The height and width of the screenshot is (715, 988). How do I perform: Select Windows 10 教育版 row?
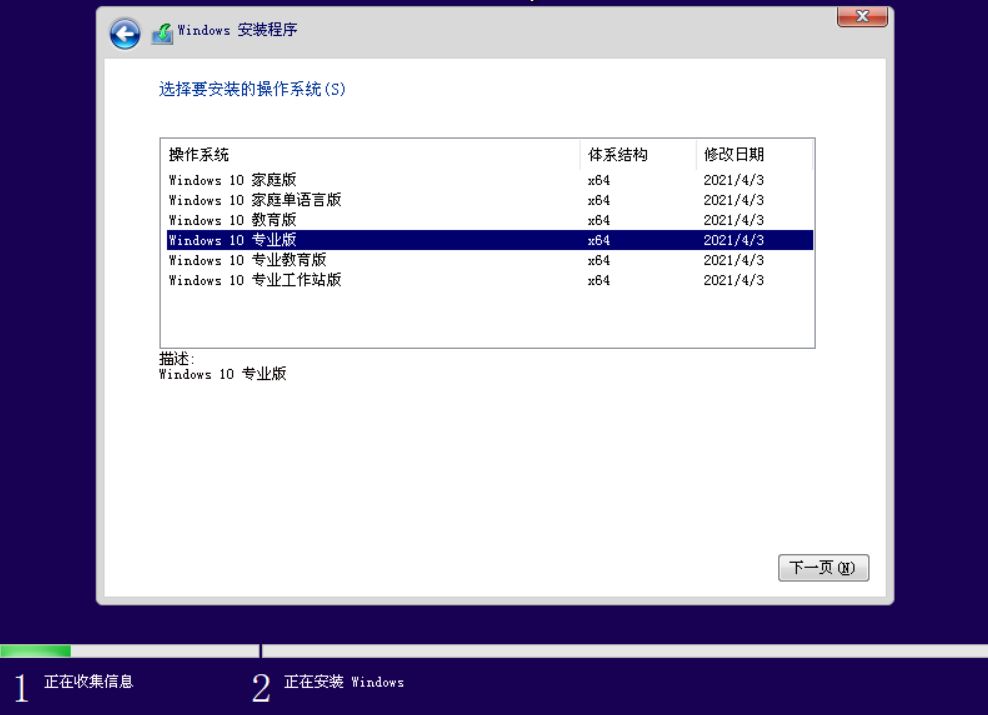tap(490, 220)
